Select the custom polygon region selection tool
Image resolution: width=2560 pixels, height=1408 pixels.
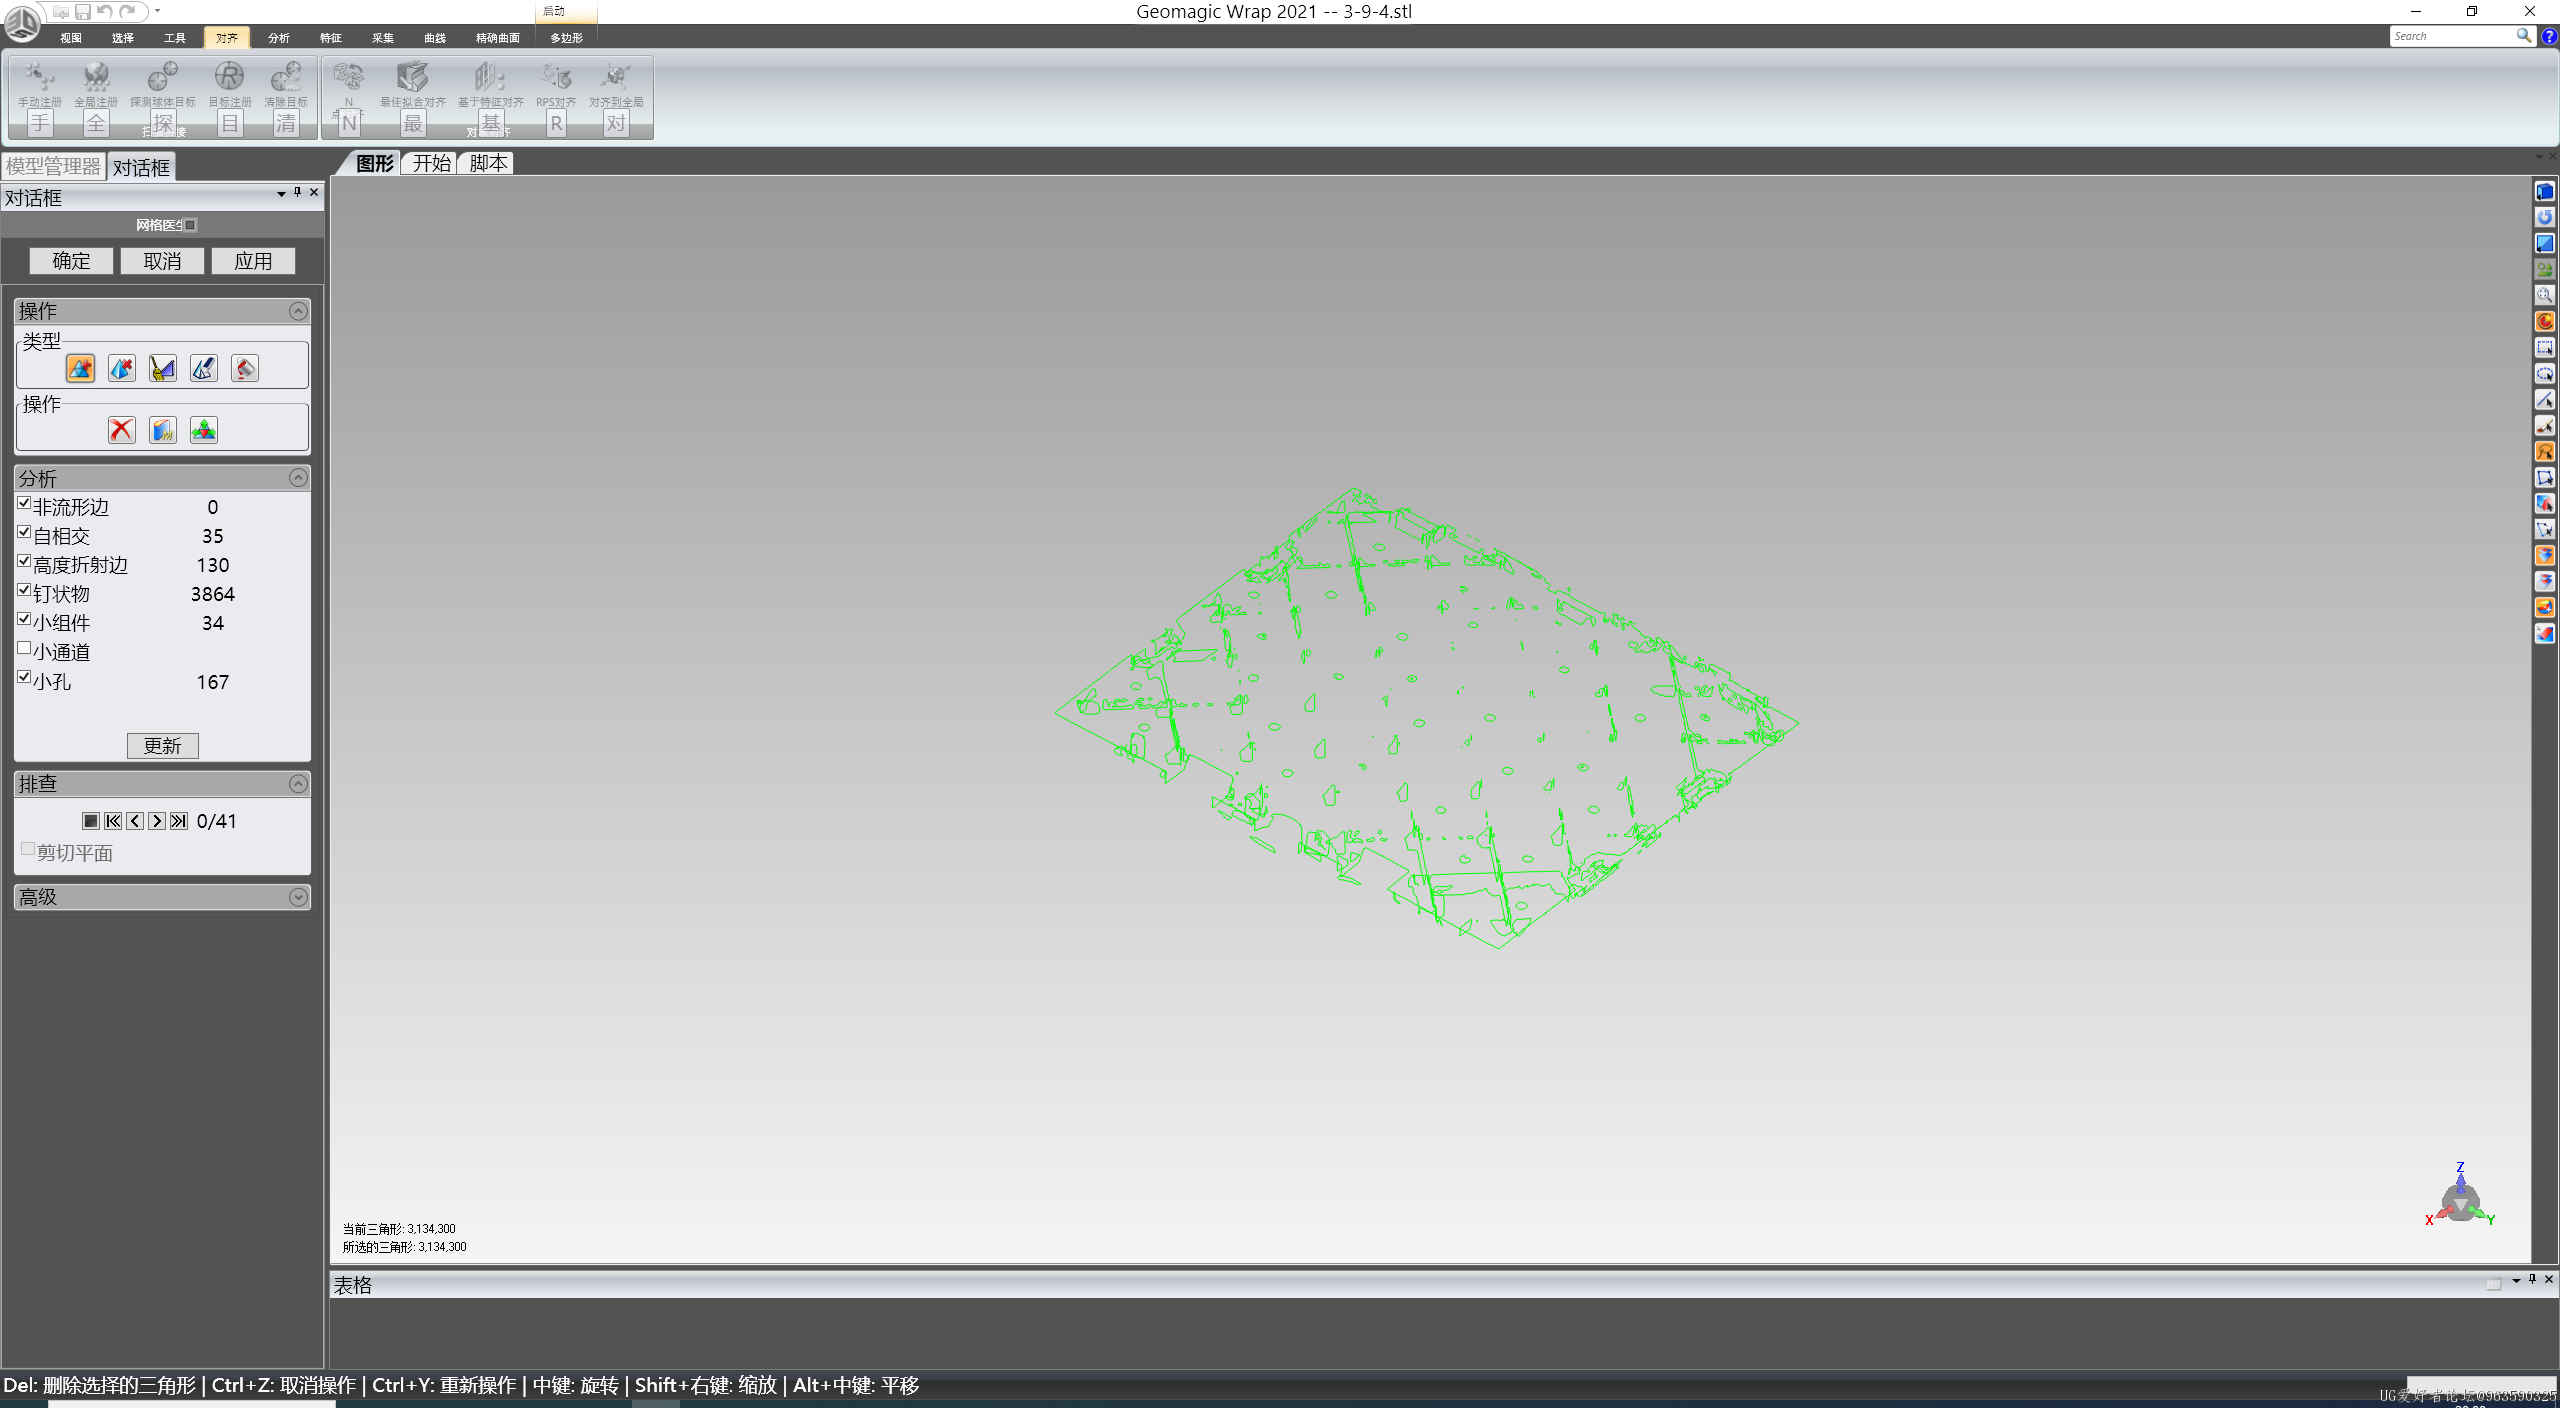(2545, 477)
